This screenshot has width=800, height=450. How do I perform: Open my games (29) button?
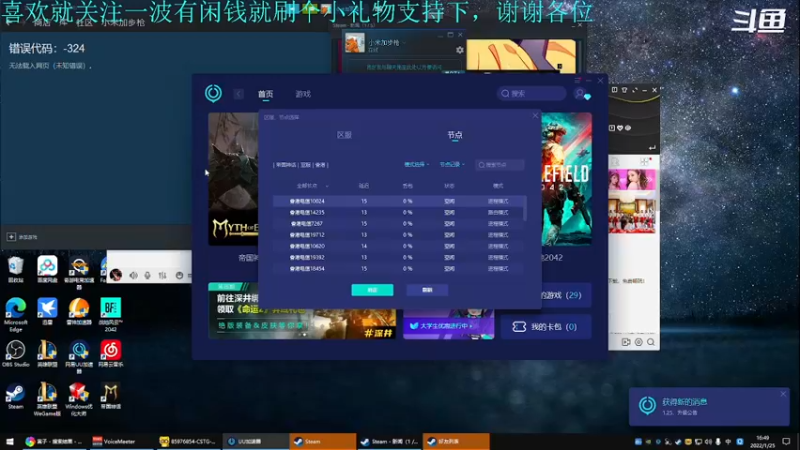click(x=566, y=295)
